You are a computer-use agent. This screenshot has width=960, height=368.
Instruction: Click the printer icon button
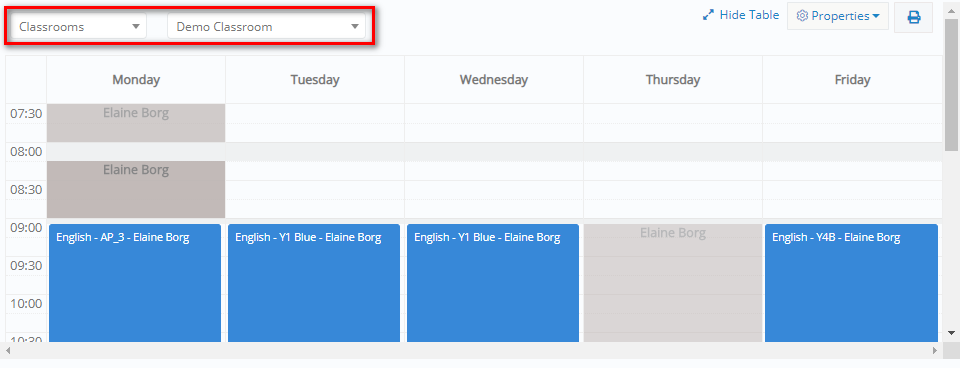point(913,17)
